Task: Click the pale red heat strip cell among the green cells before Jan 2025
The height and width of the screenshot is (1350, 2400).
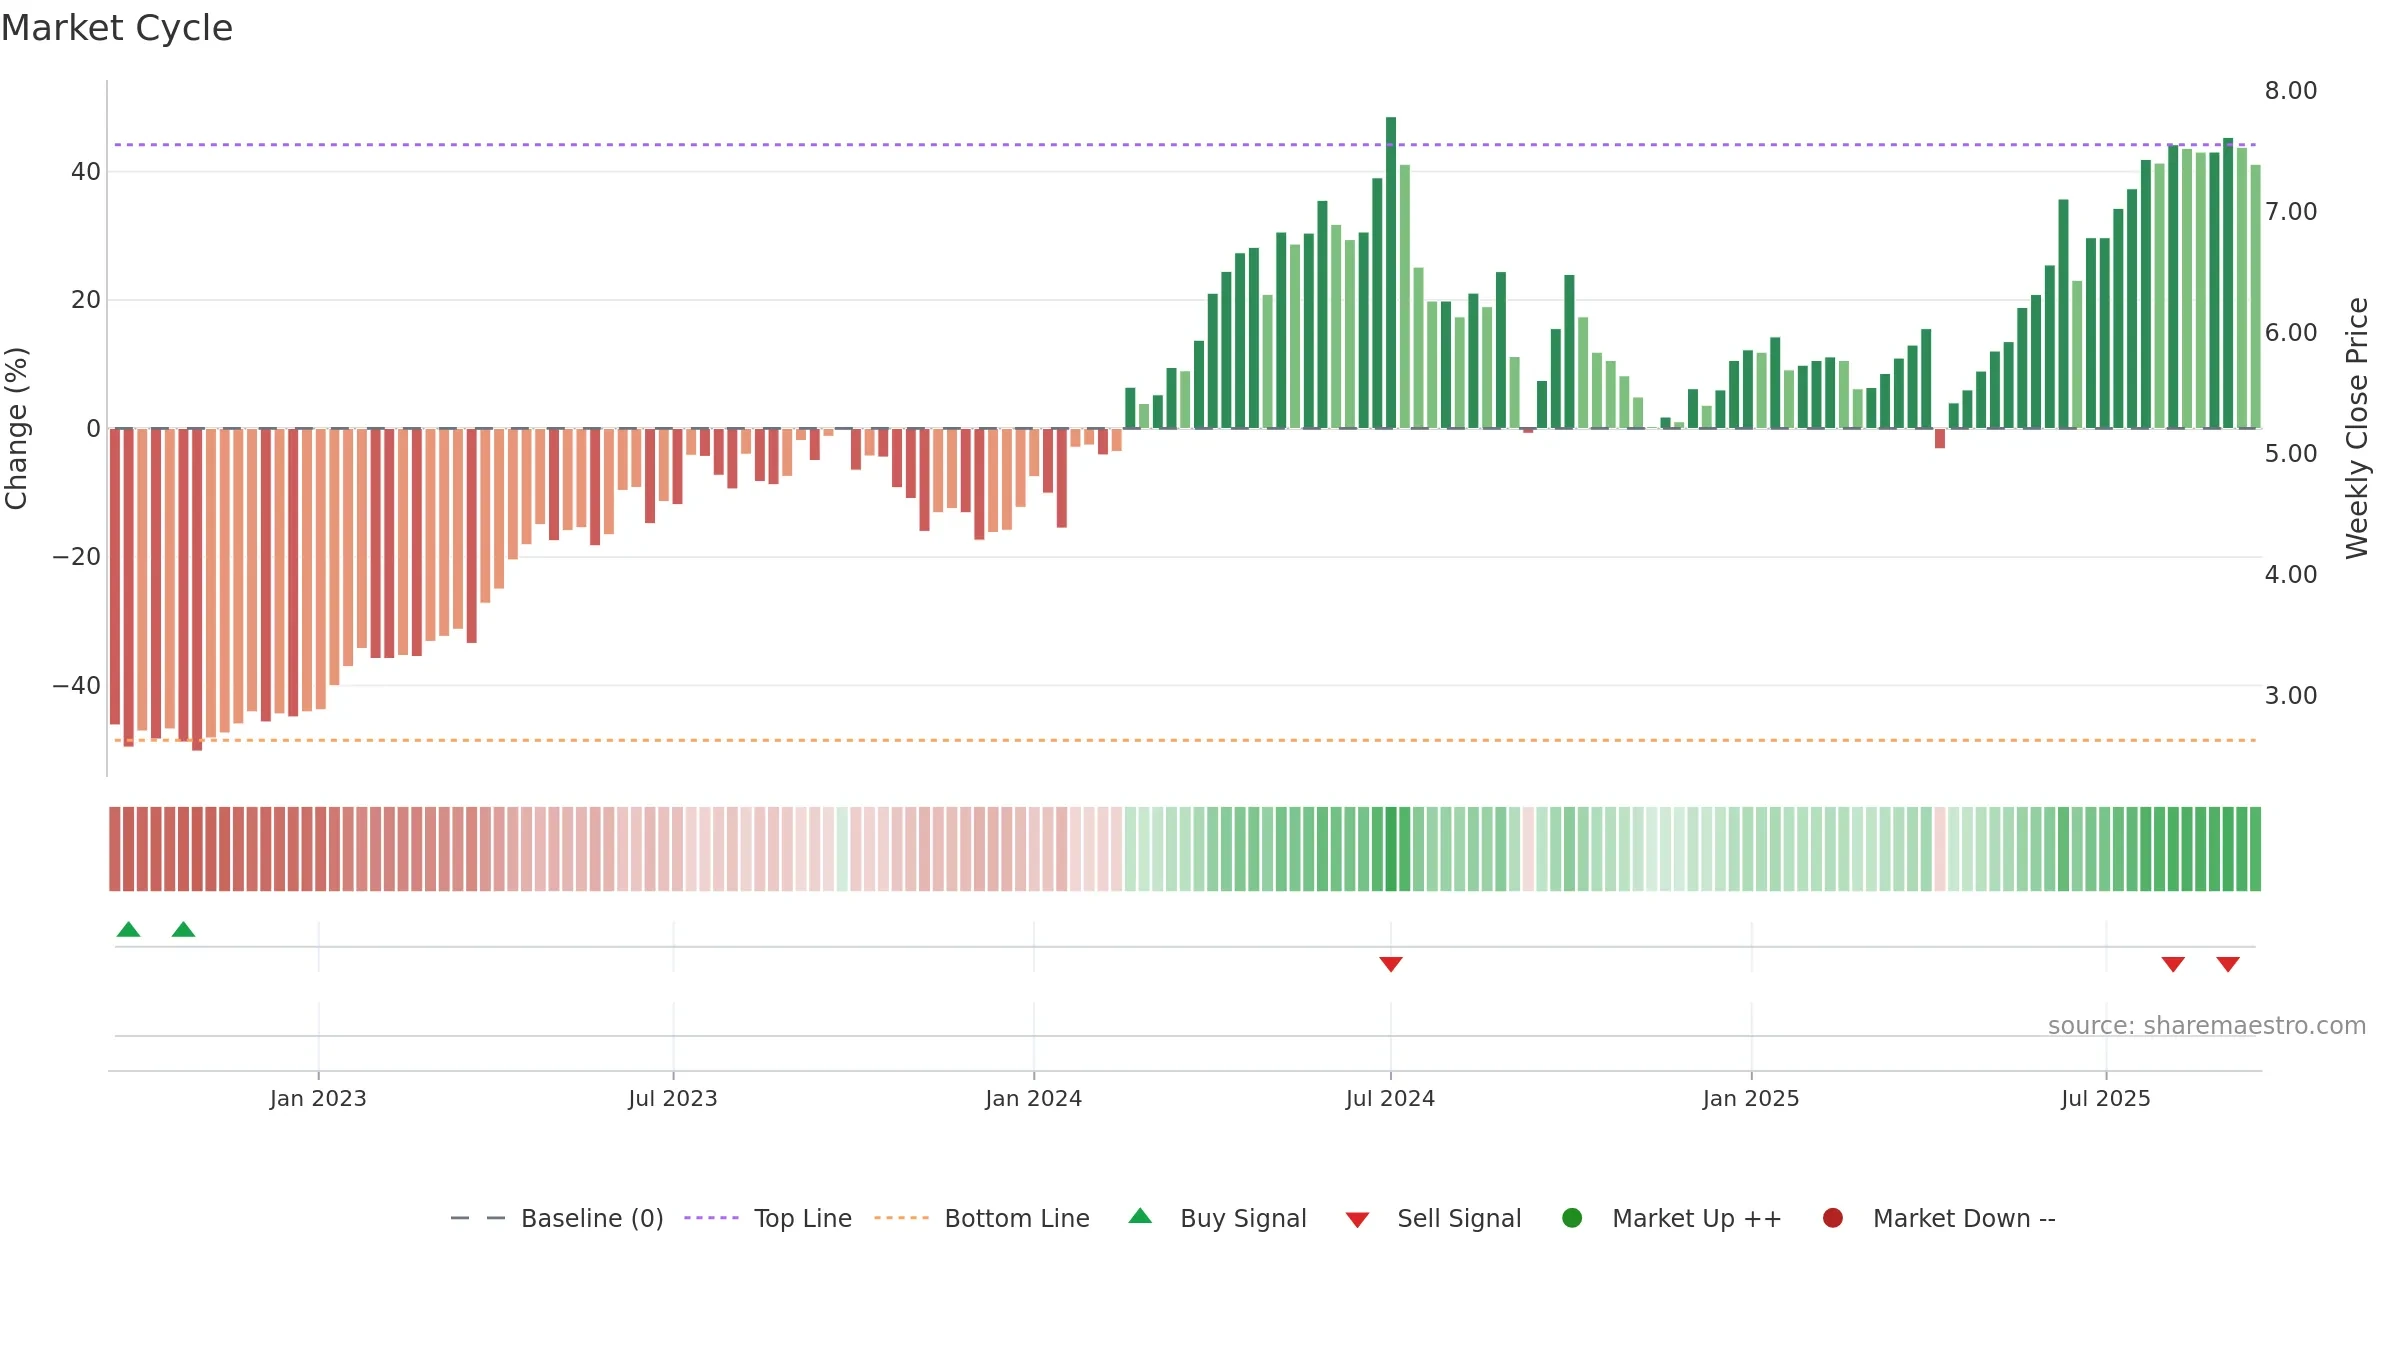Action: coord(1528,849)
